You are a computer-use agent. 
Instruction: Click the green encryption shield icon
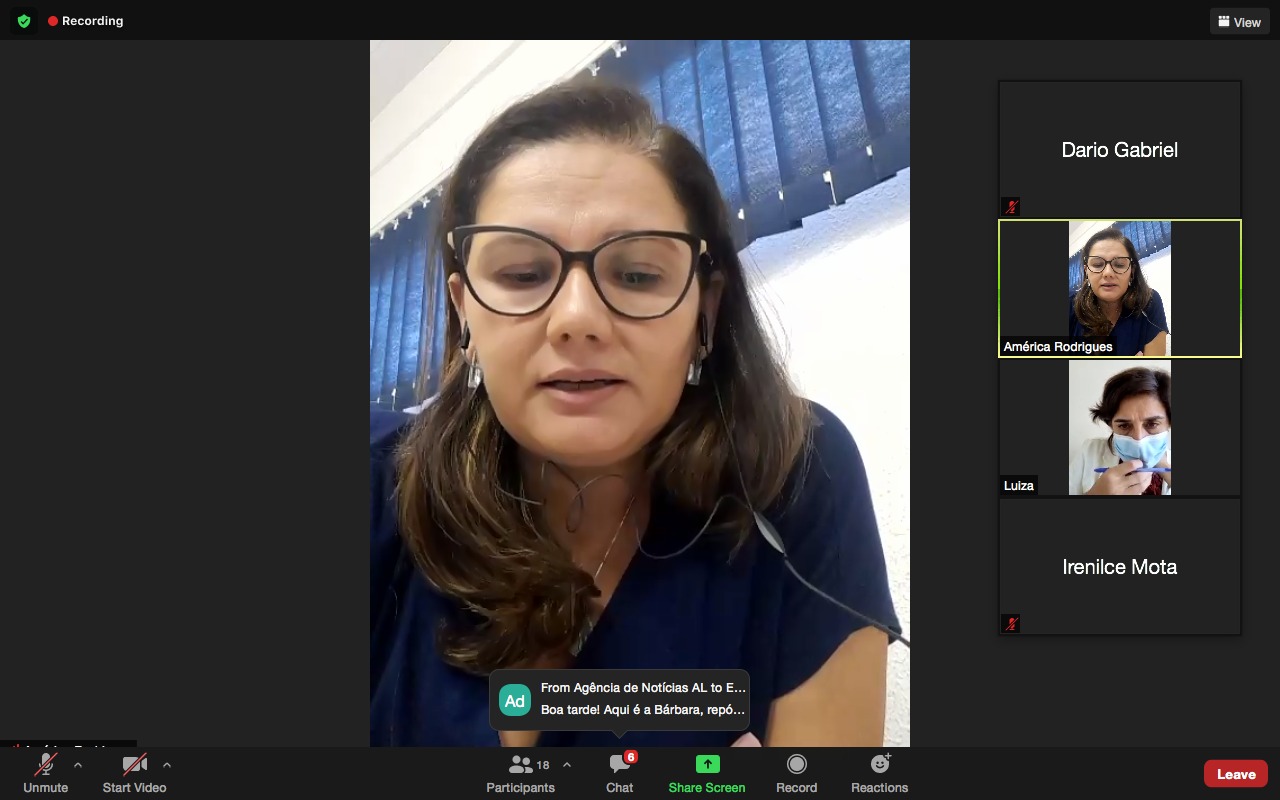click(x=24, y=21)
